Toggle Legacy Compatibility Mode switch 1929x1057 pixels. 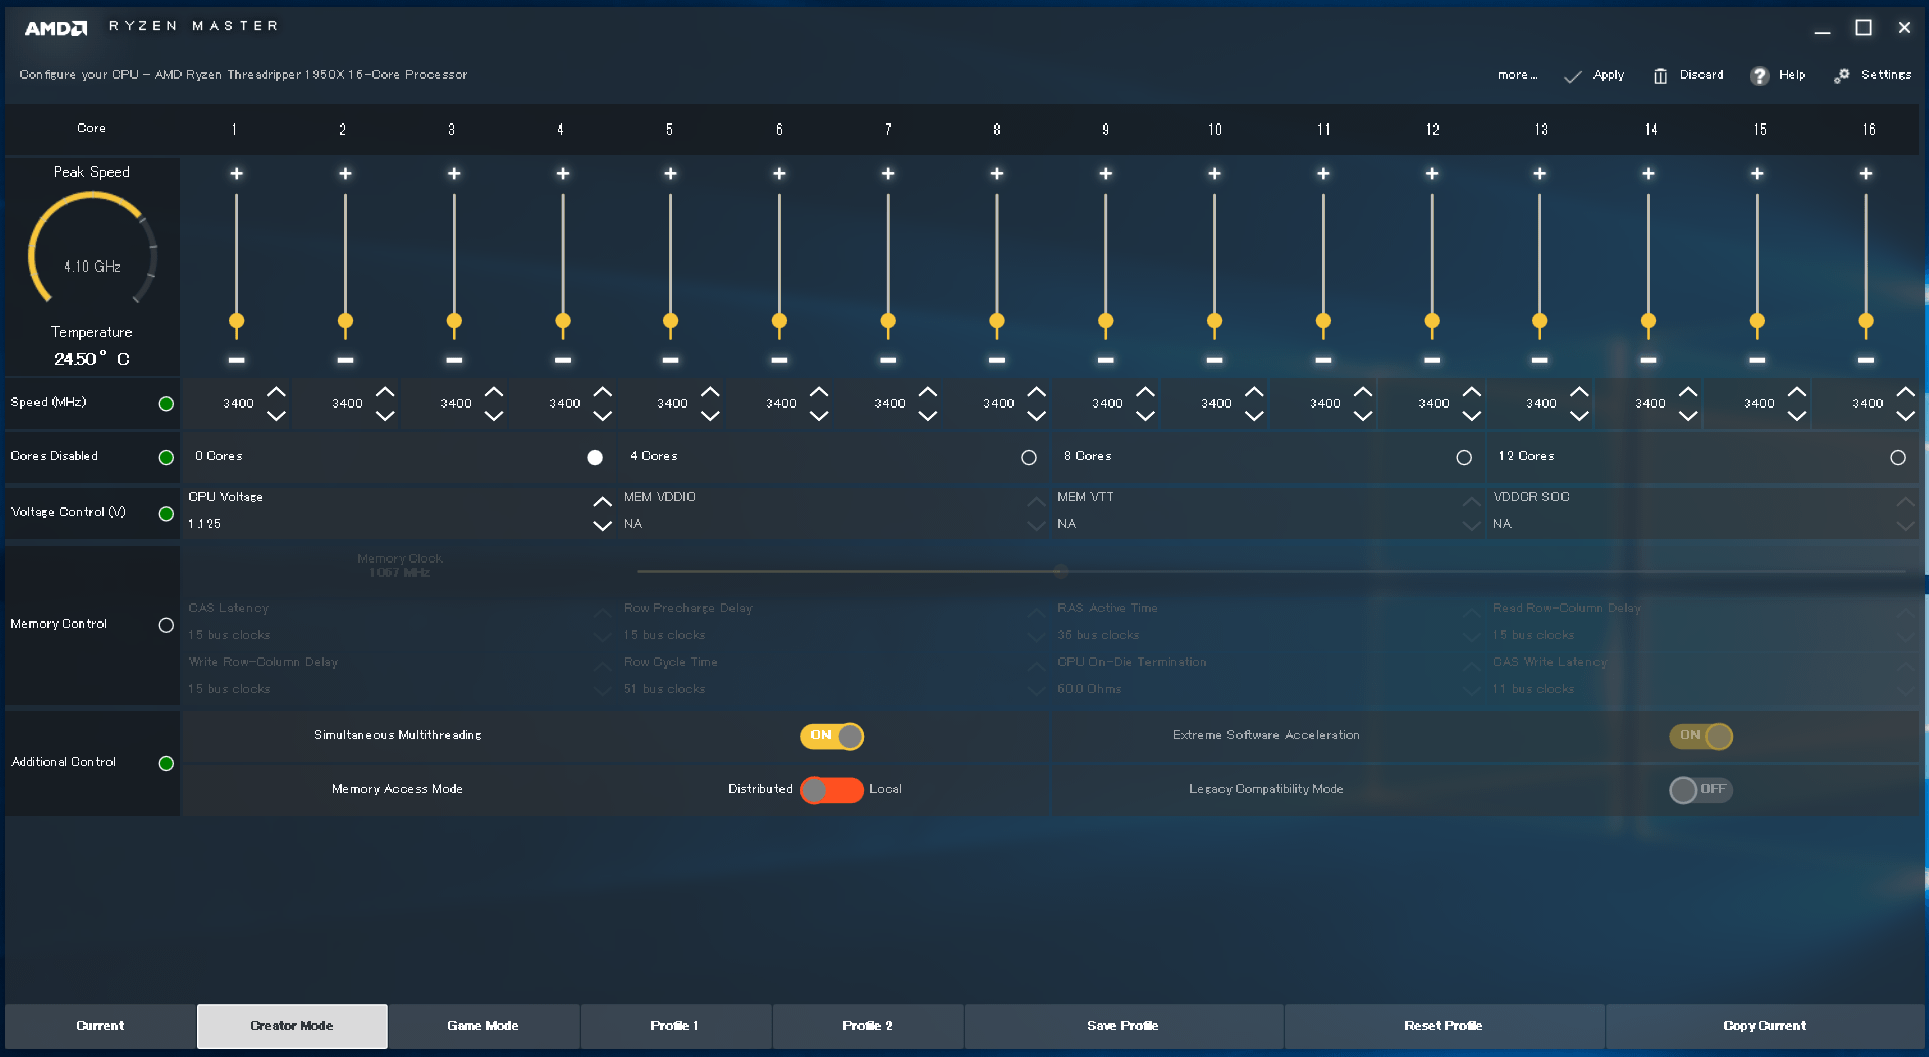coord(1700,790)
